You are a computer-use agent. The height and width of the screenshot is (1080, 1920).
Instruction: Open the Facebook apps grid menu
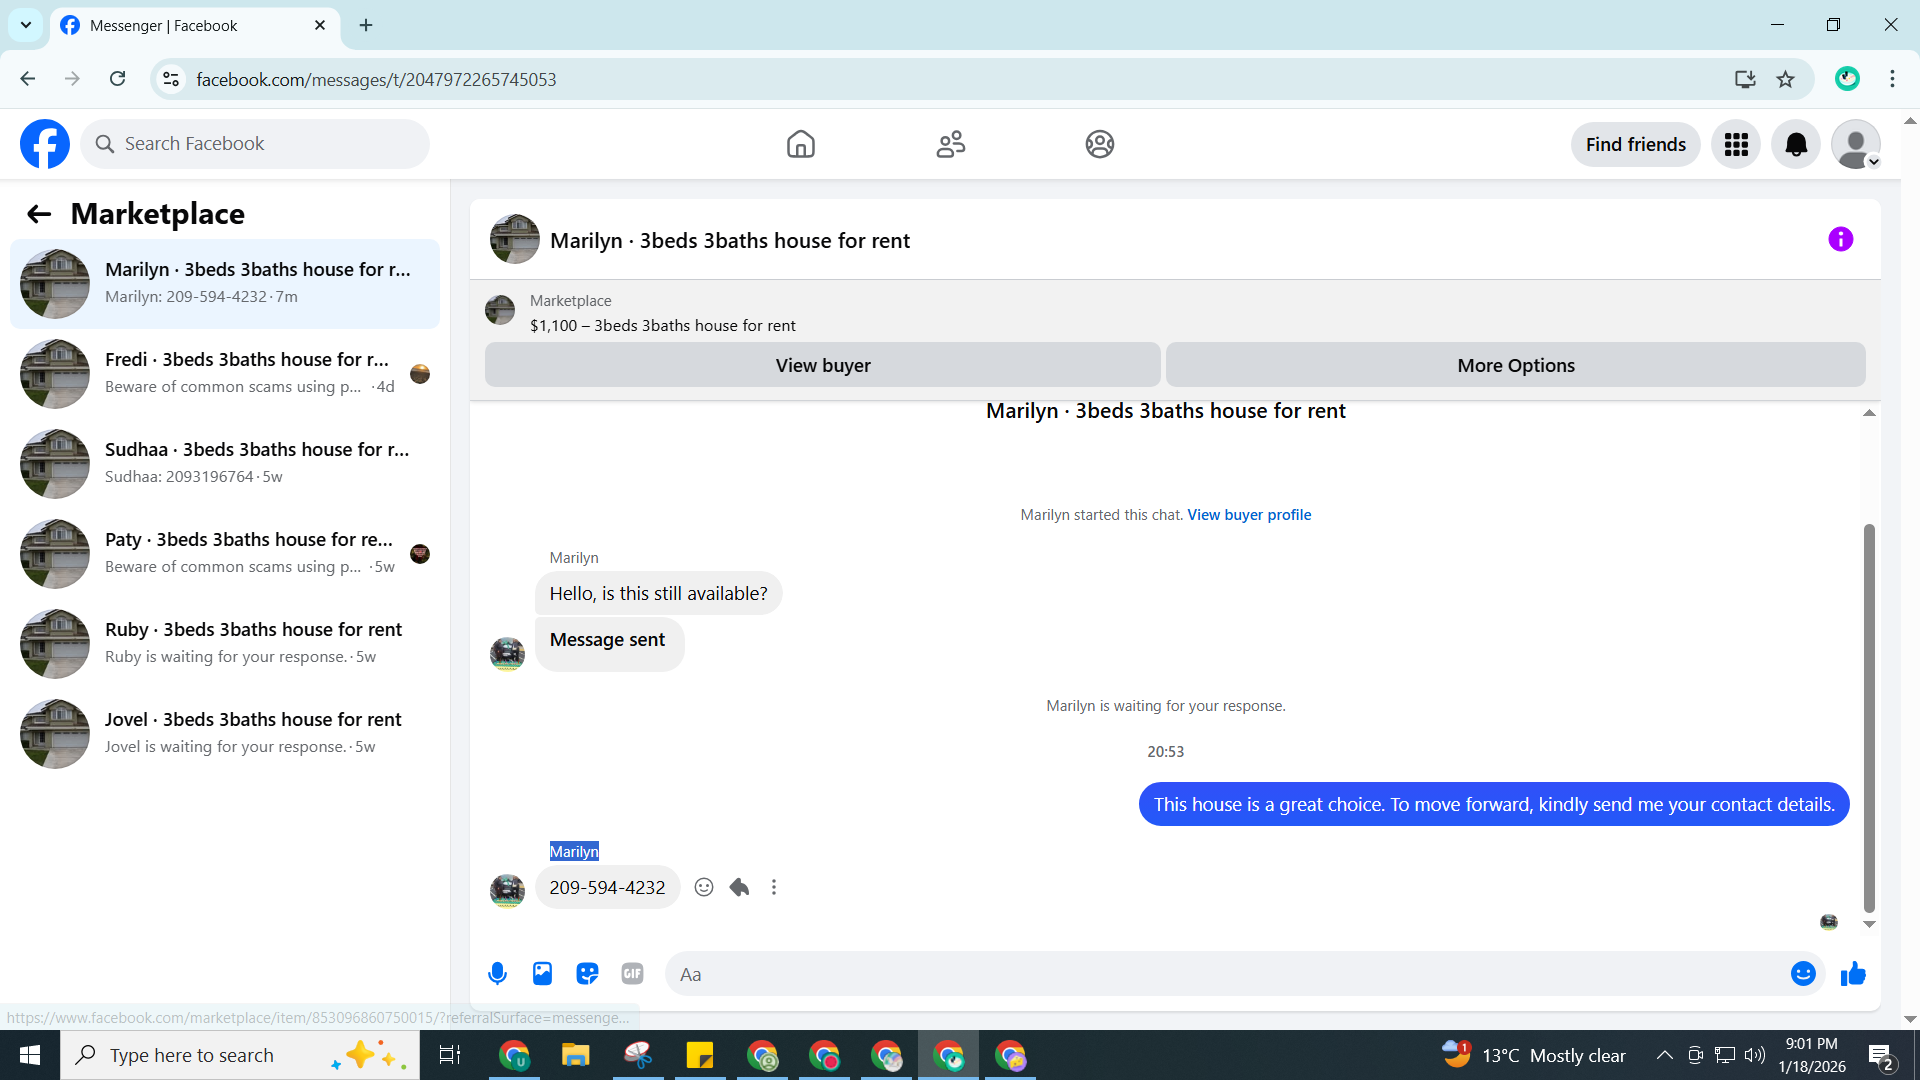pyautogui.click(x=1736, y=144)
